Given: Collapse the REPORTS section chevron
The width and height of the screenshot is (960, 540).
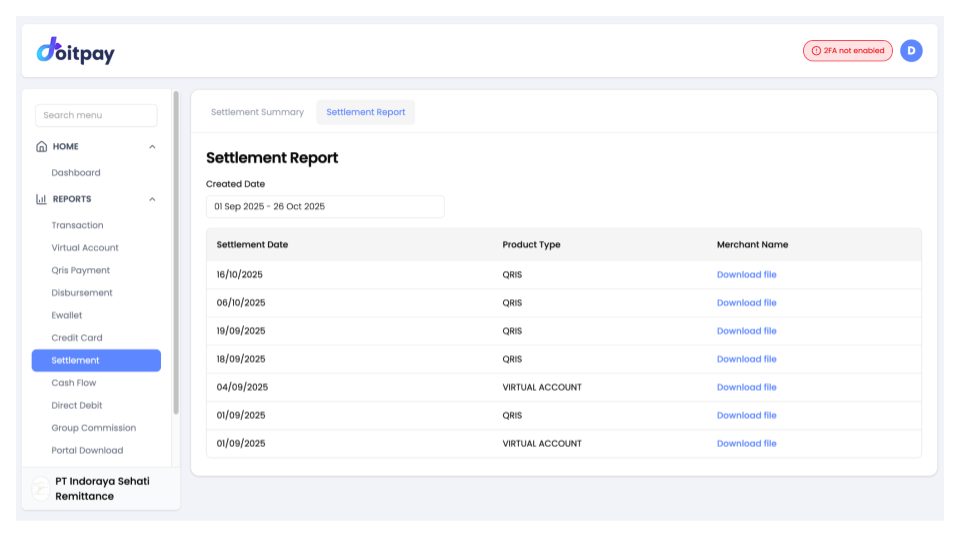Looking at the screenshot, I should click(152, 200).
